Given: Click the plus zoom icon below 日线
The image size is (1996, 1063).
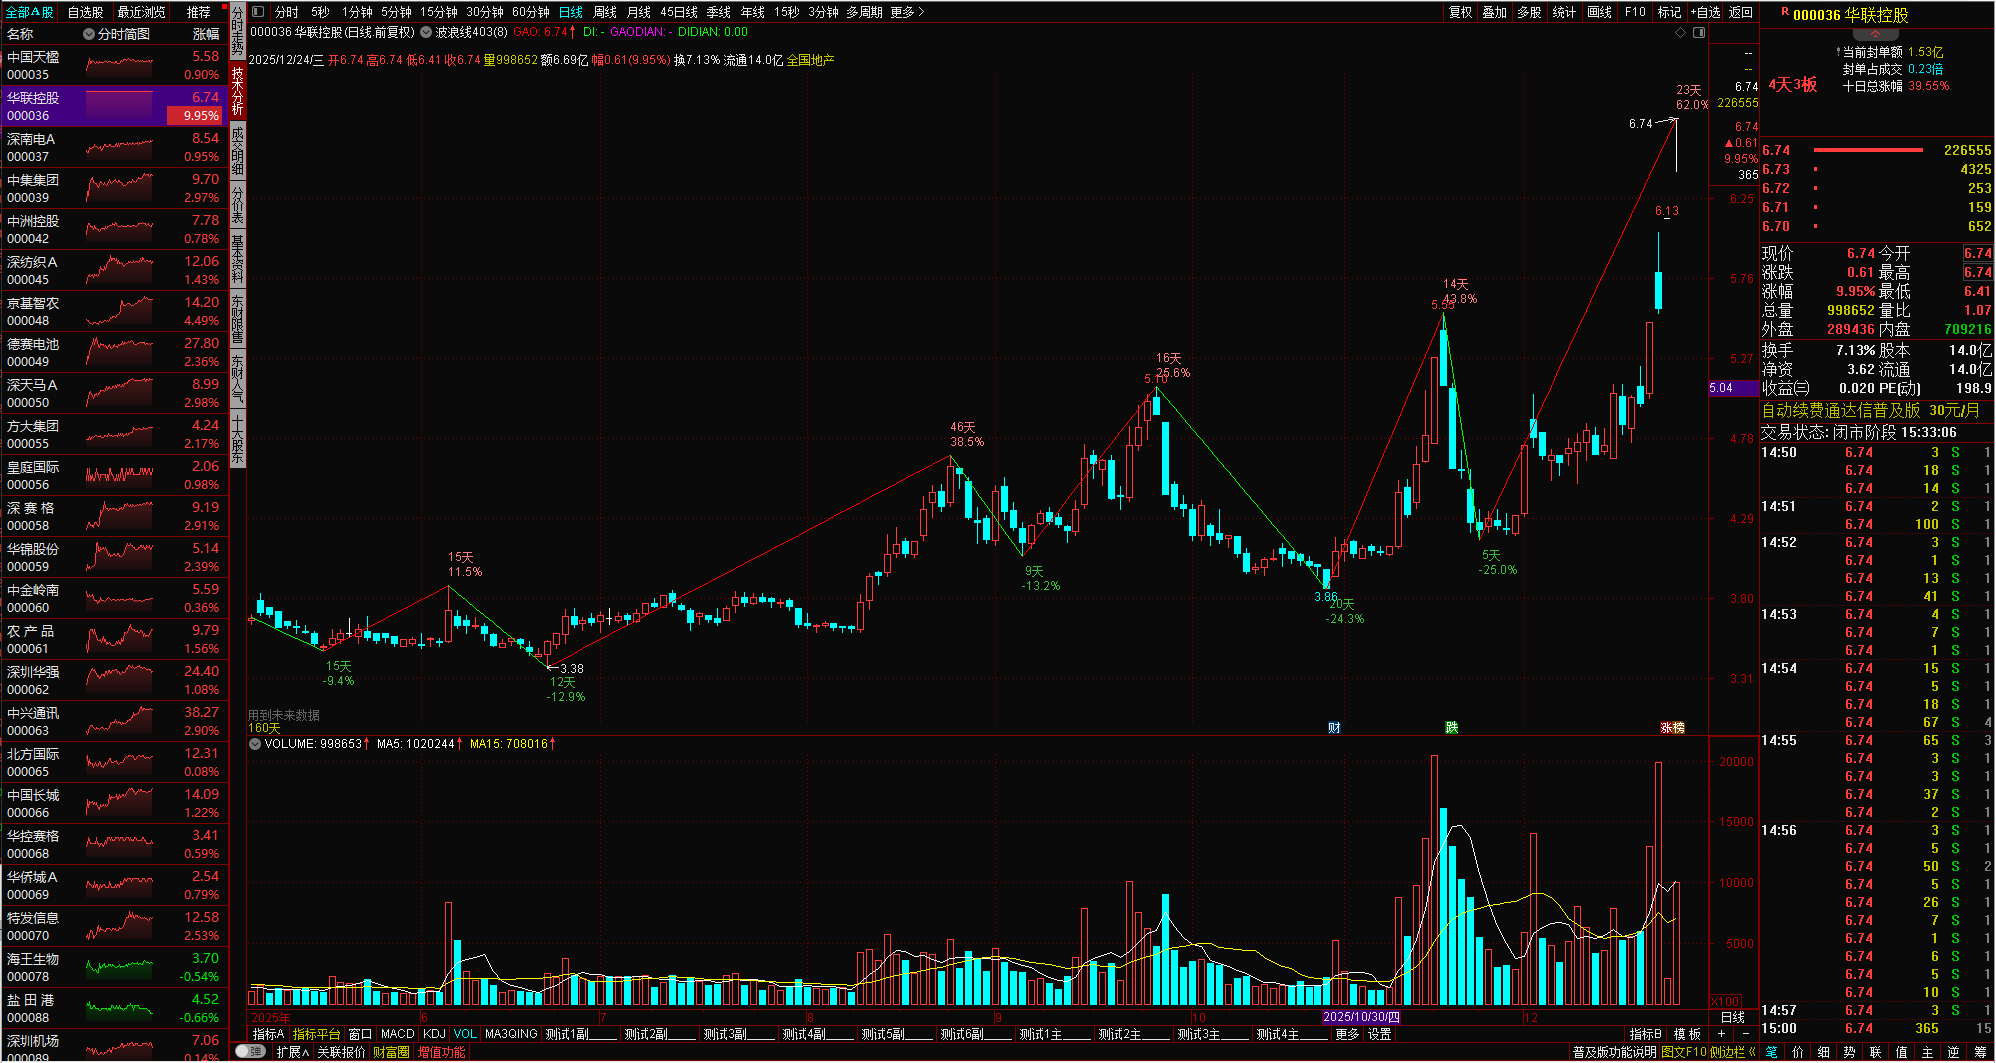Looking at the screenshot, I should 1721,1034.
